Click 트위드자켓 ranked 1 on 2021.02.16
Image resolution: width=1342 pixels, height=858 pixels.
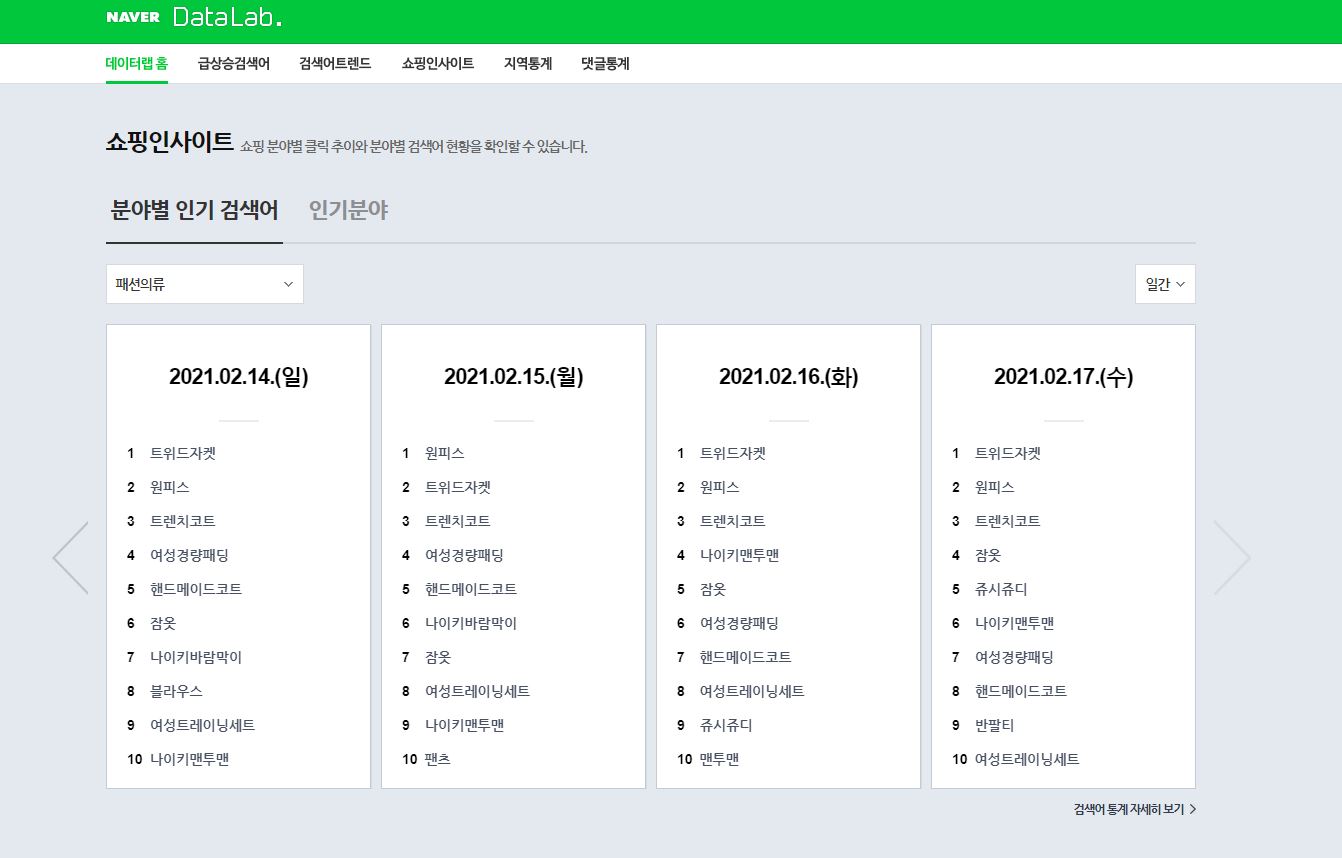pyautogui.click(x=733, y=453)
